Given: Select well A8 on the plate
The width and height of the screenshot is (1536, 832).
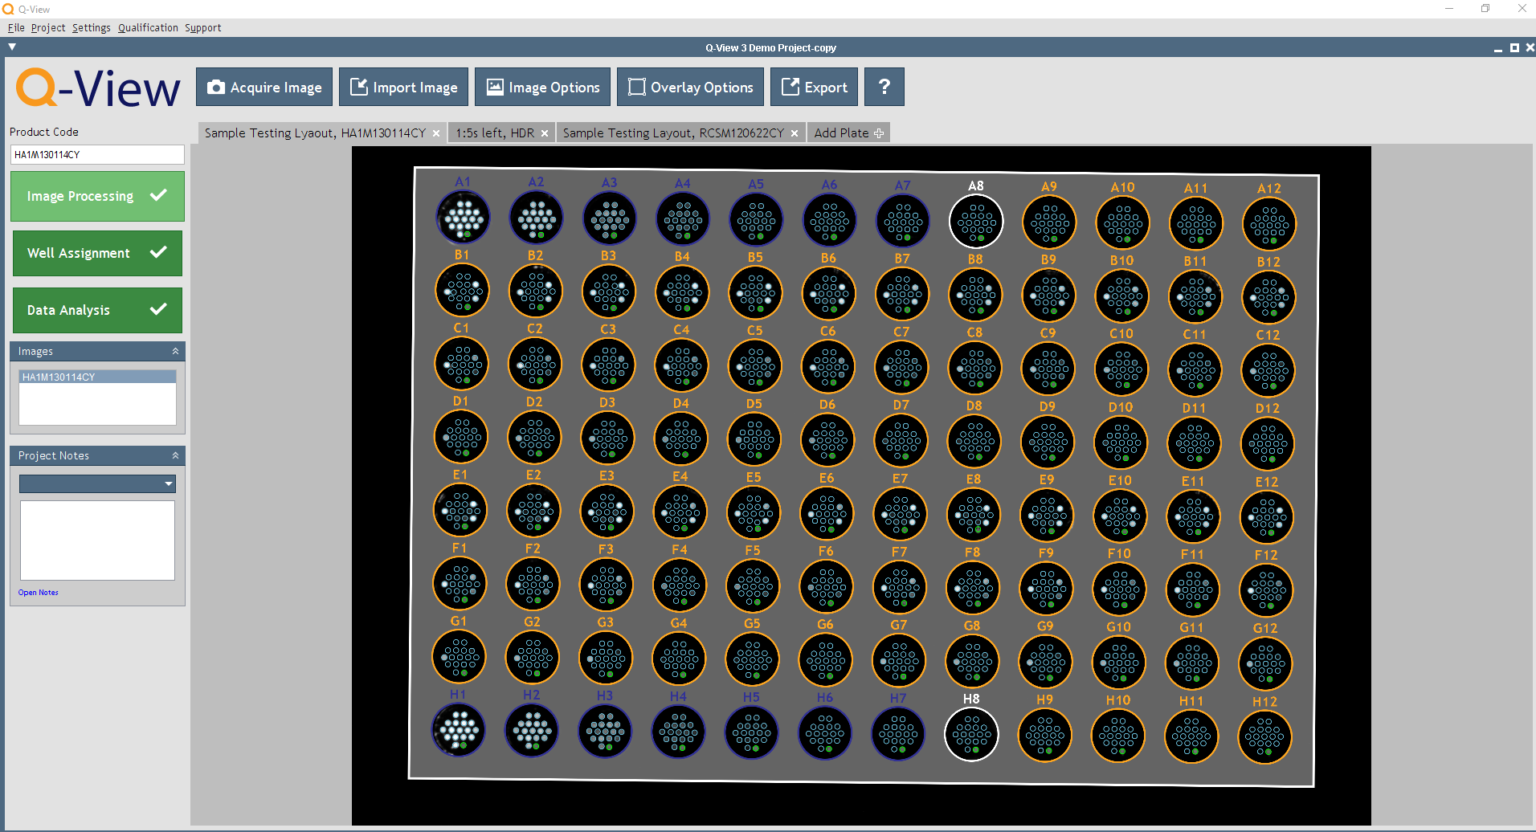Looking at the screenshot, I should (x=975, y=220).
